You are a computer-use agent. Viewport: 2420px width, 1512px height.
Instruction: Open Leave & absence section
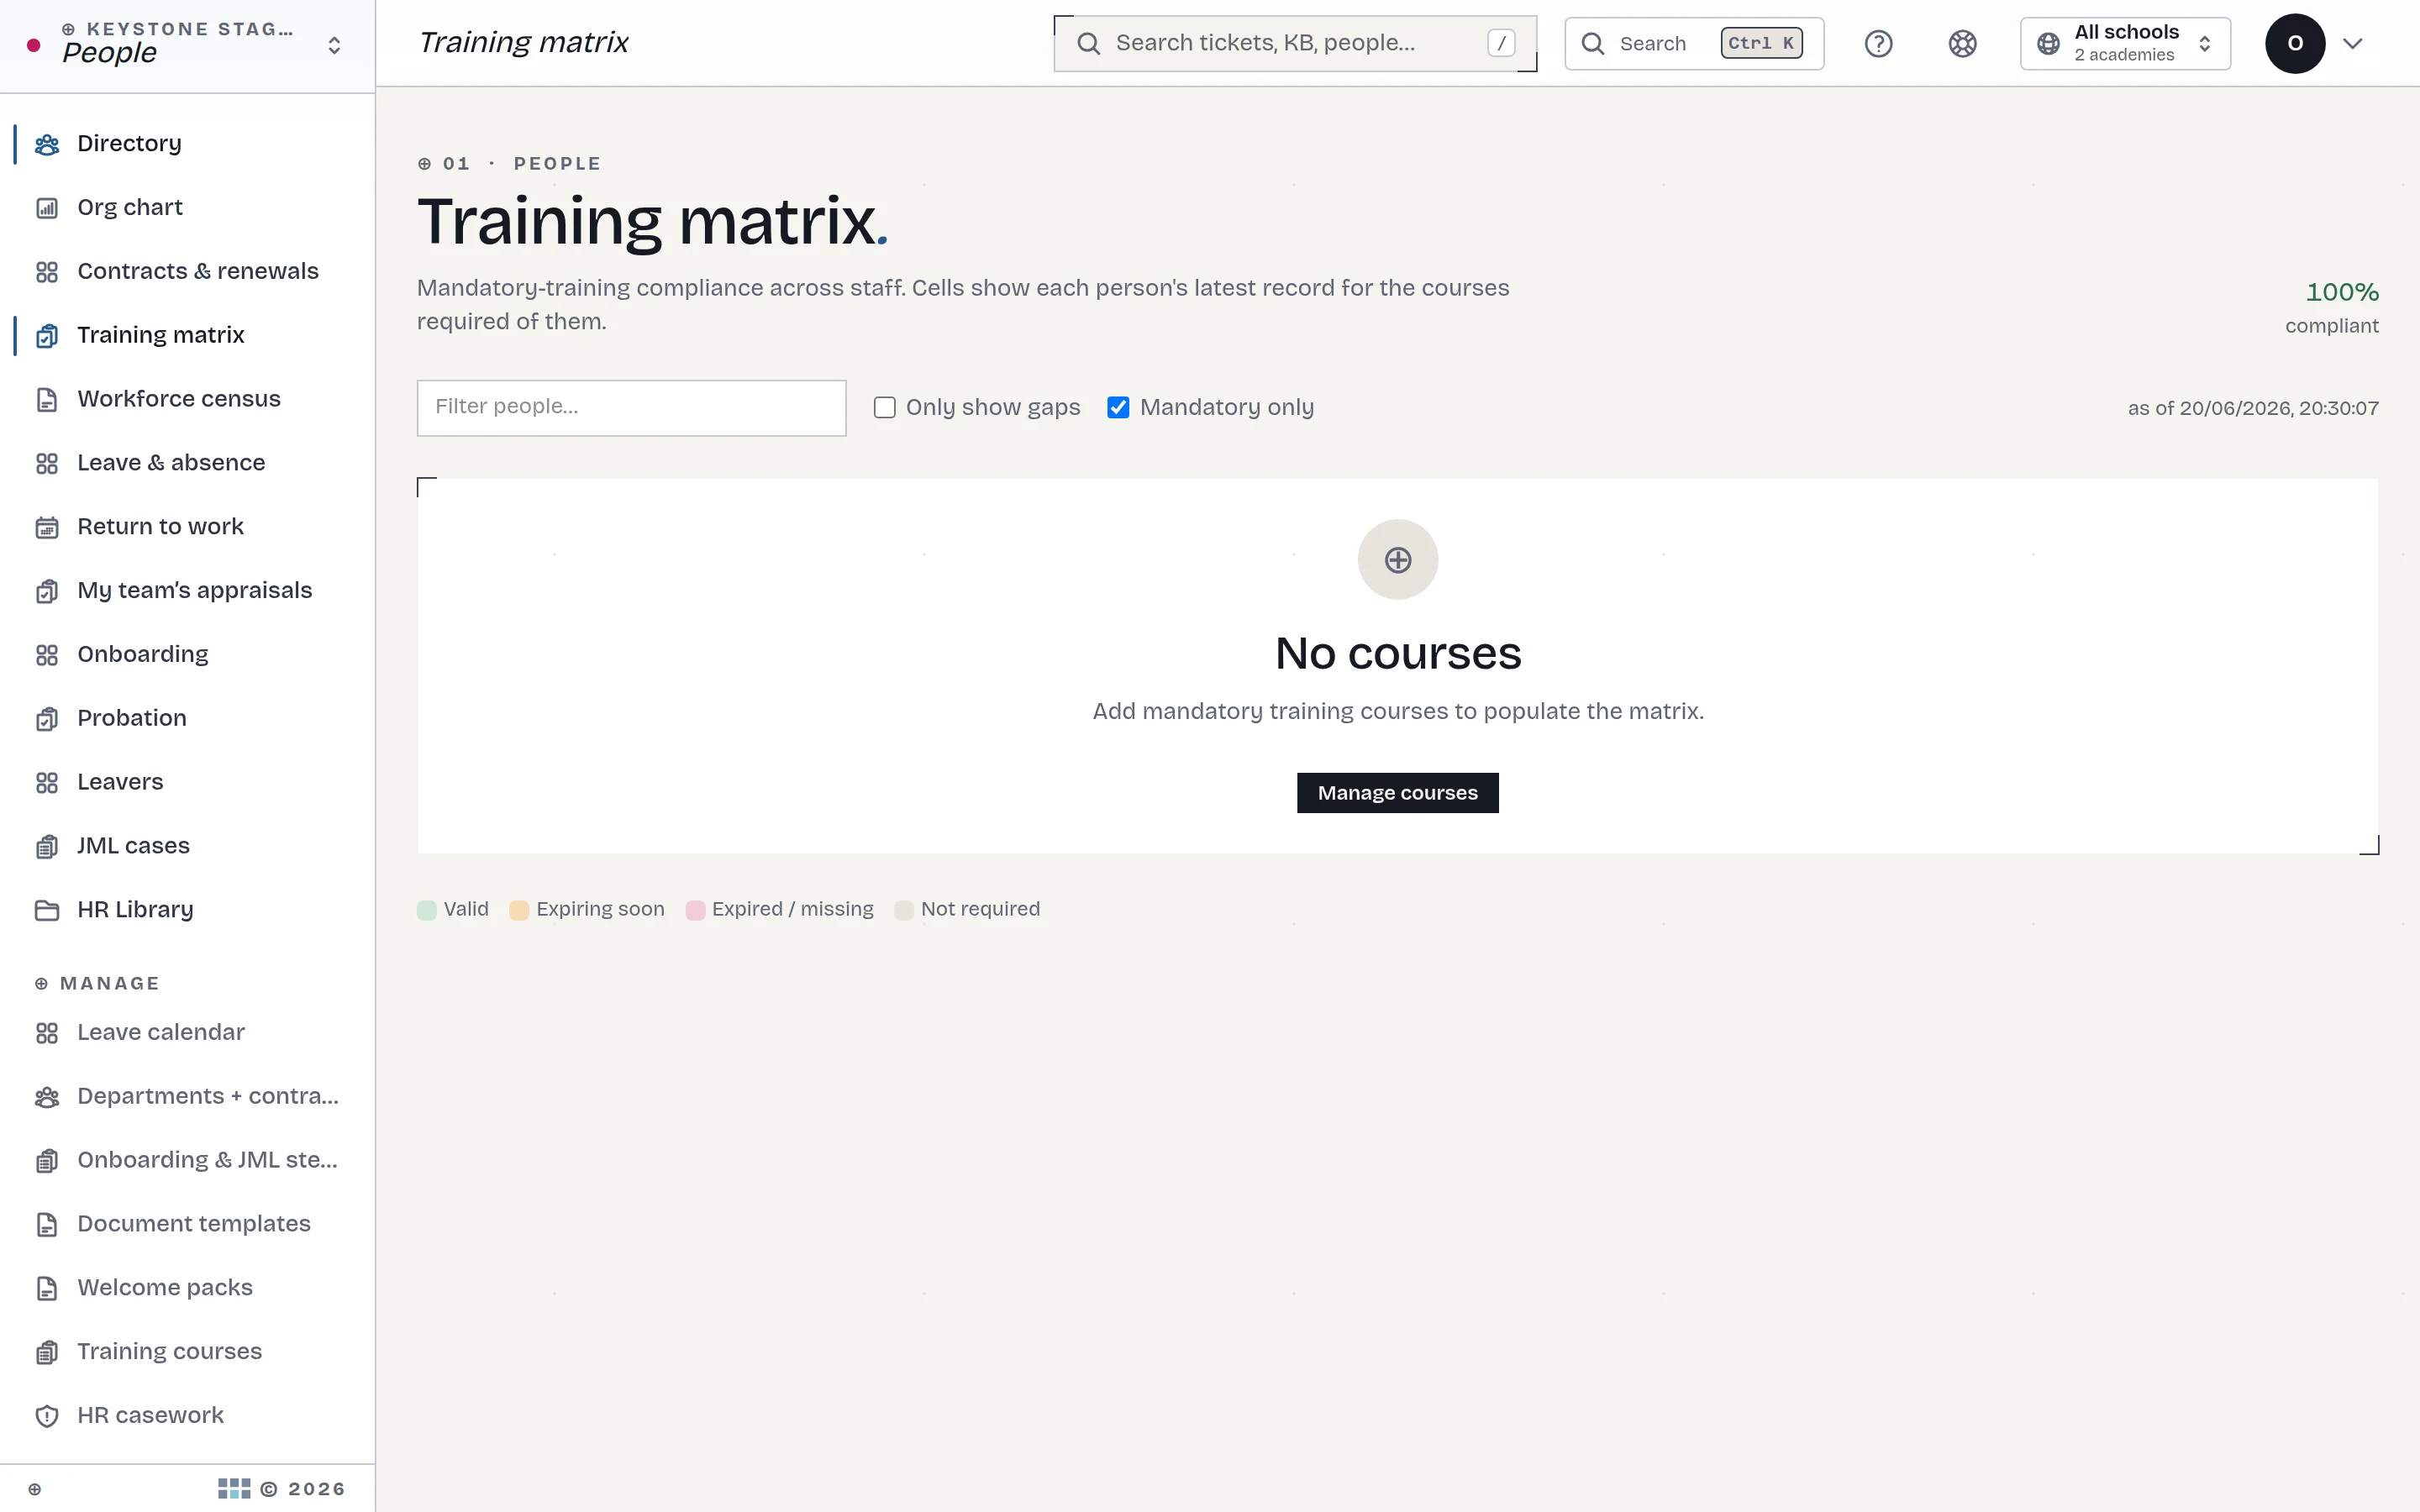click(x=171, y=464)
